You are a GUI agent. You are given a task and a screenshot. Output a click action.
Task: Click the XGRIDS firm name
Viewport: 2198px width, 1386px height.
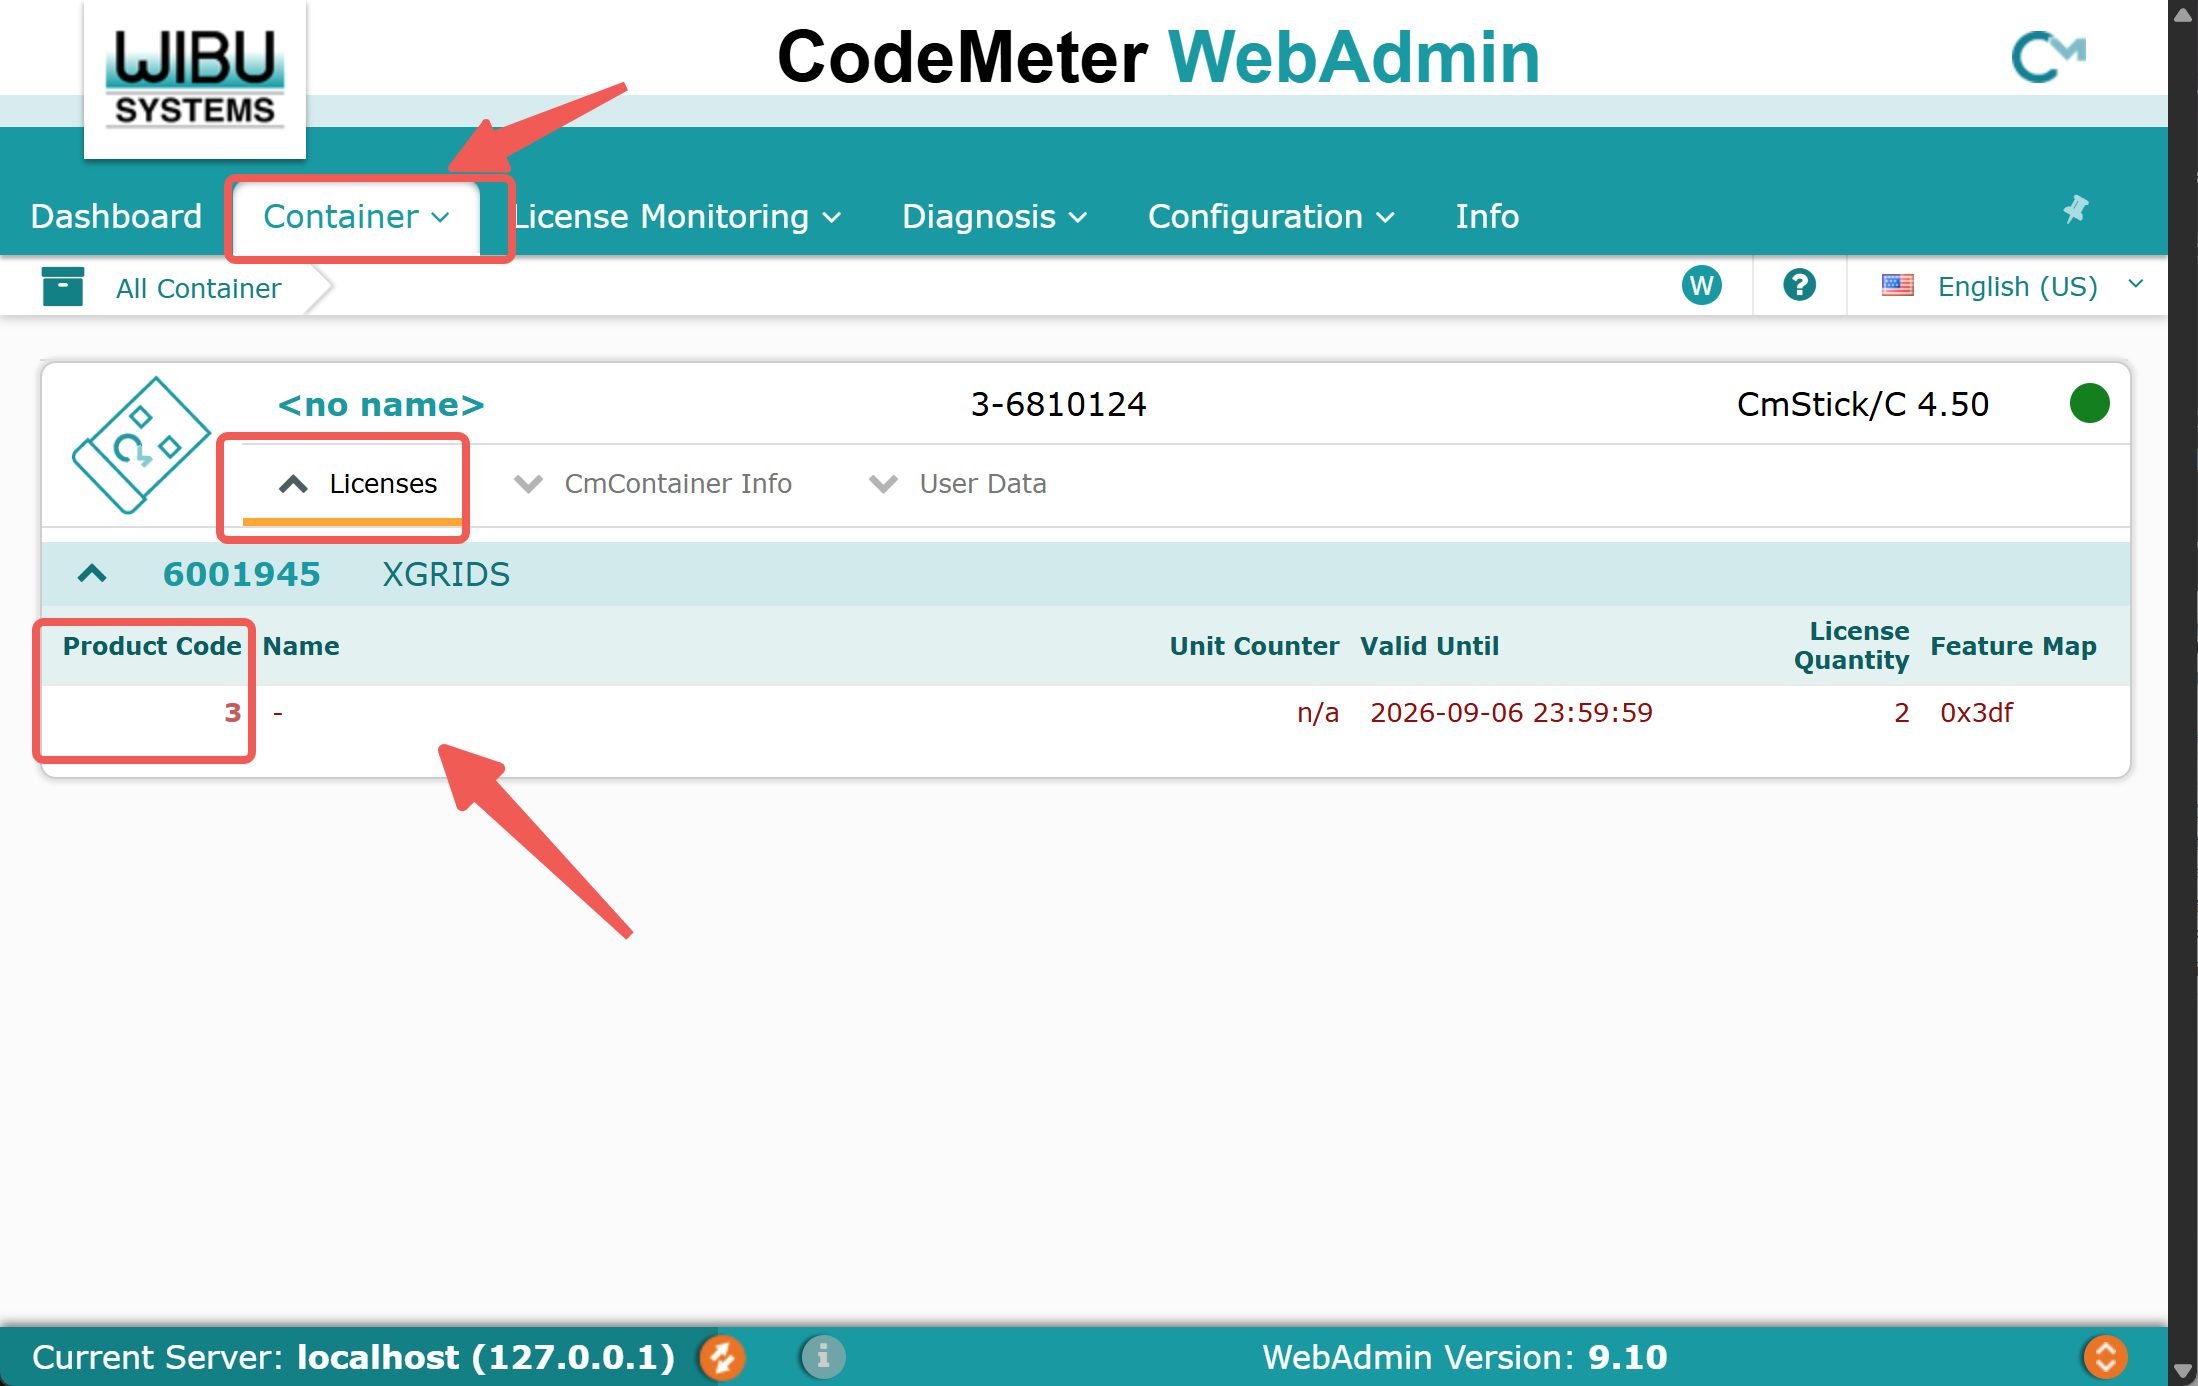click(x=446, y=574)
